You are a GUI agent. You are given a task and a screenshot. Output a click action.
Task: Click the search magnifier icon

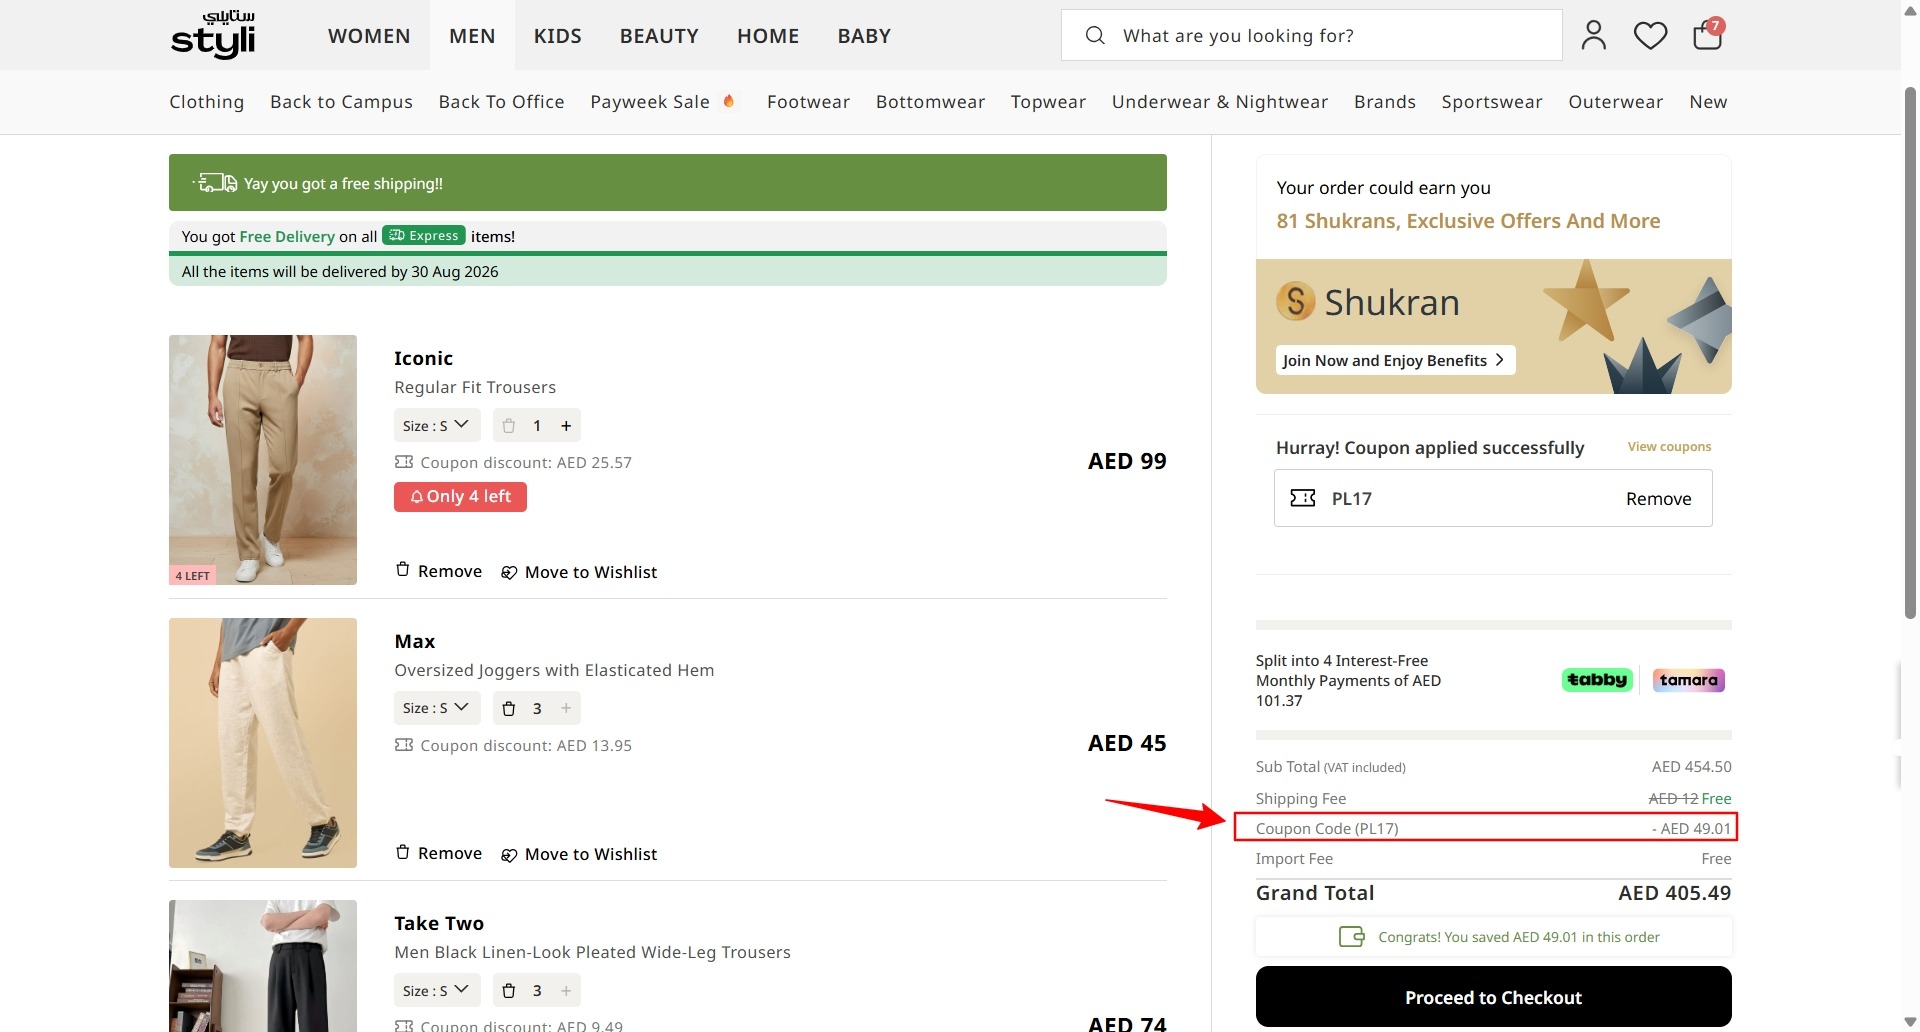click(x=1095, y=35)
